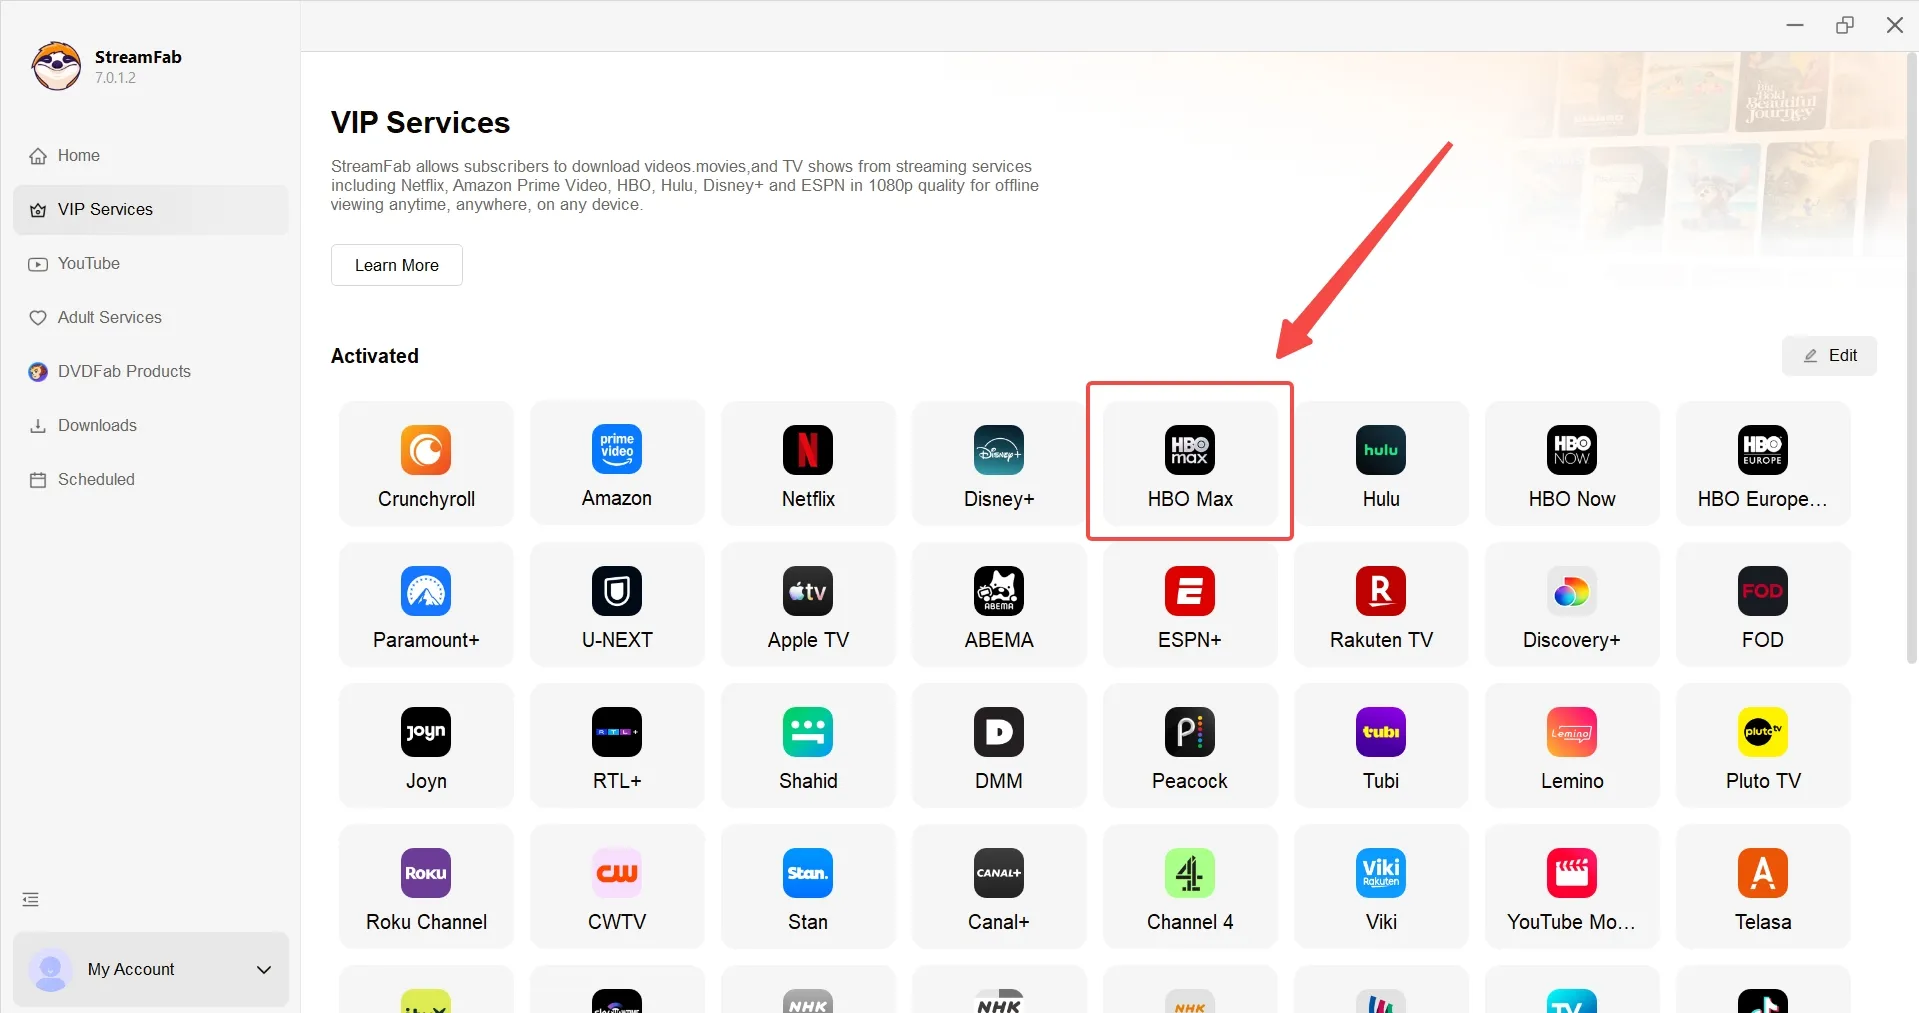
Task: Click the Learn More button
Action: (396, 264)
